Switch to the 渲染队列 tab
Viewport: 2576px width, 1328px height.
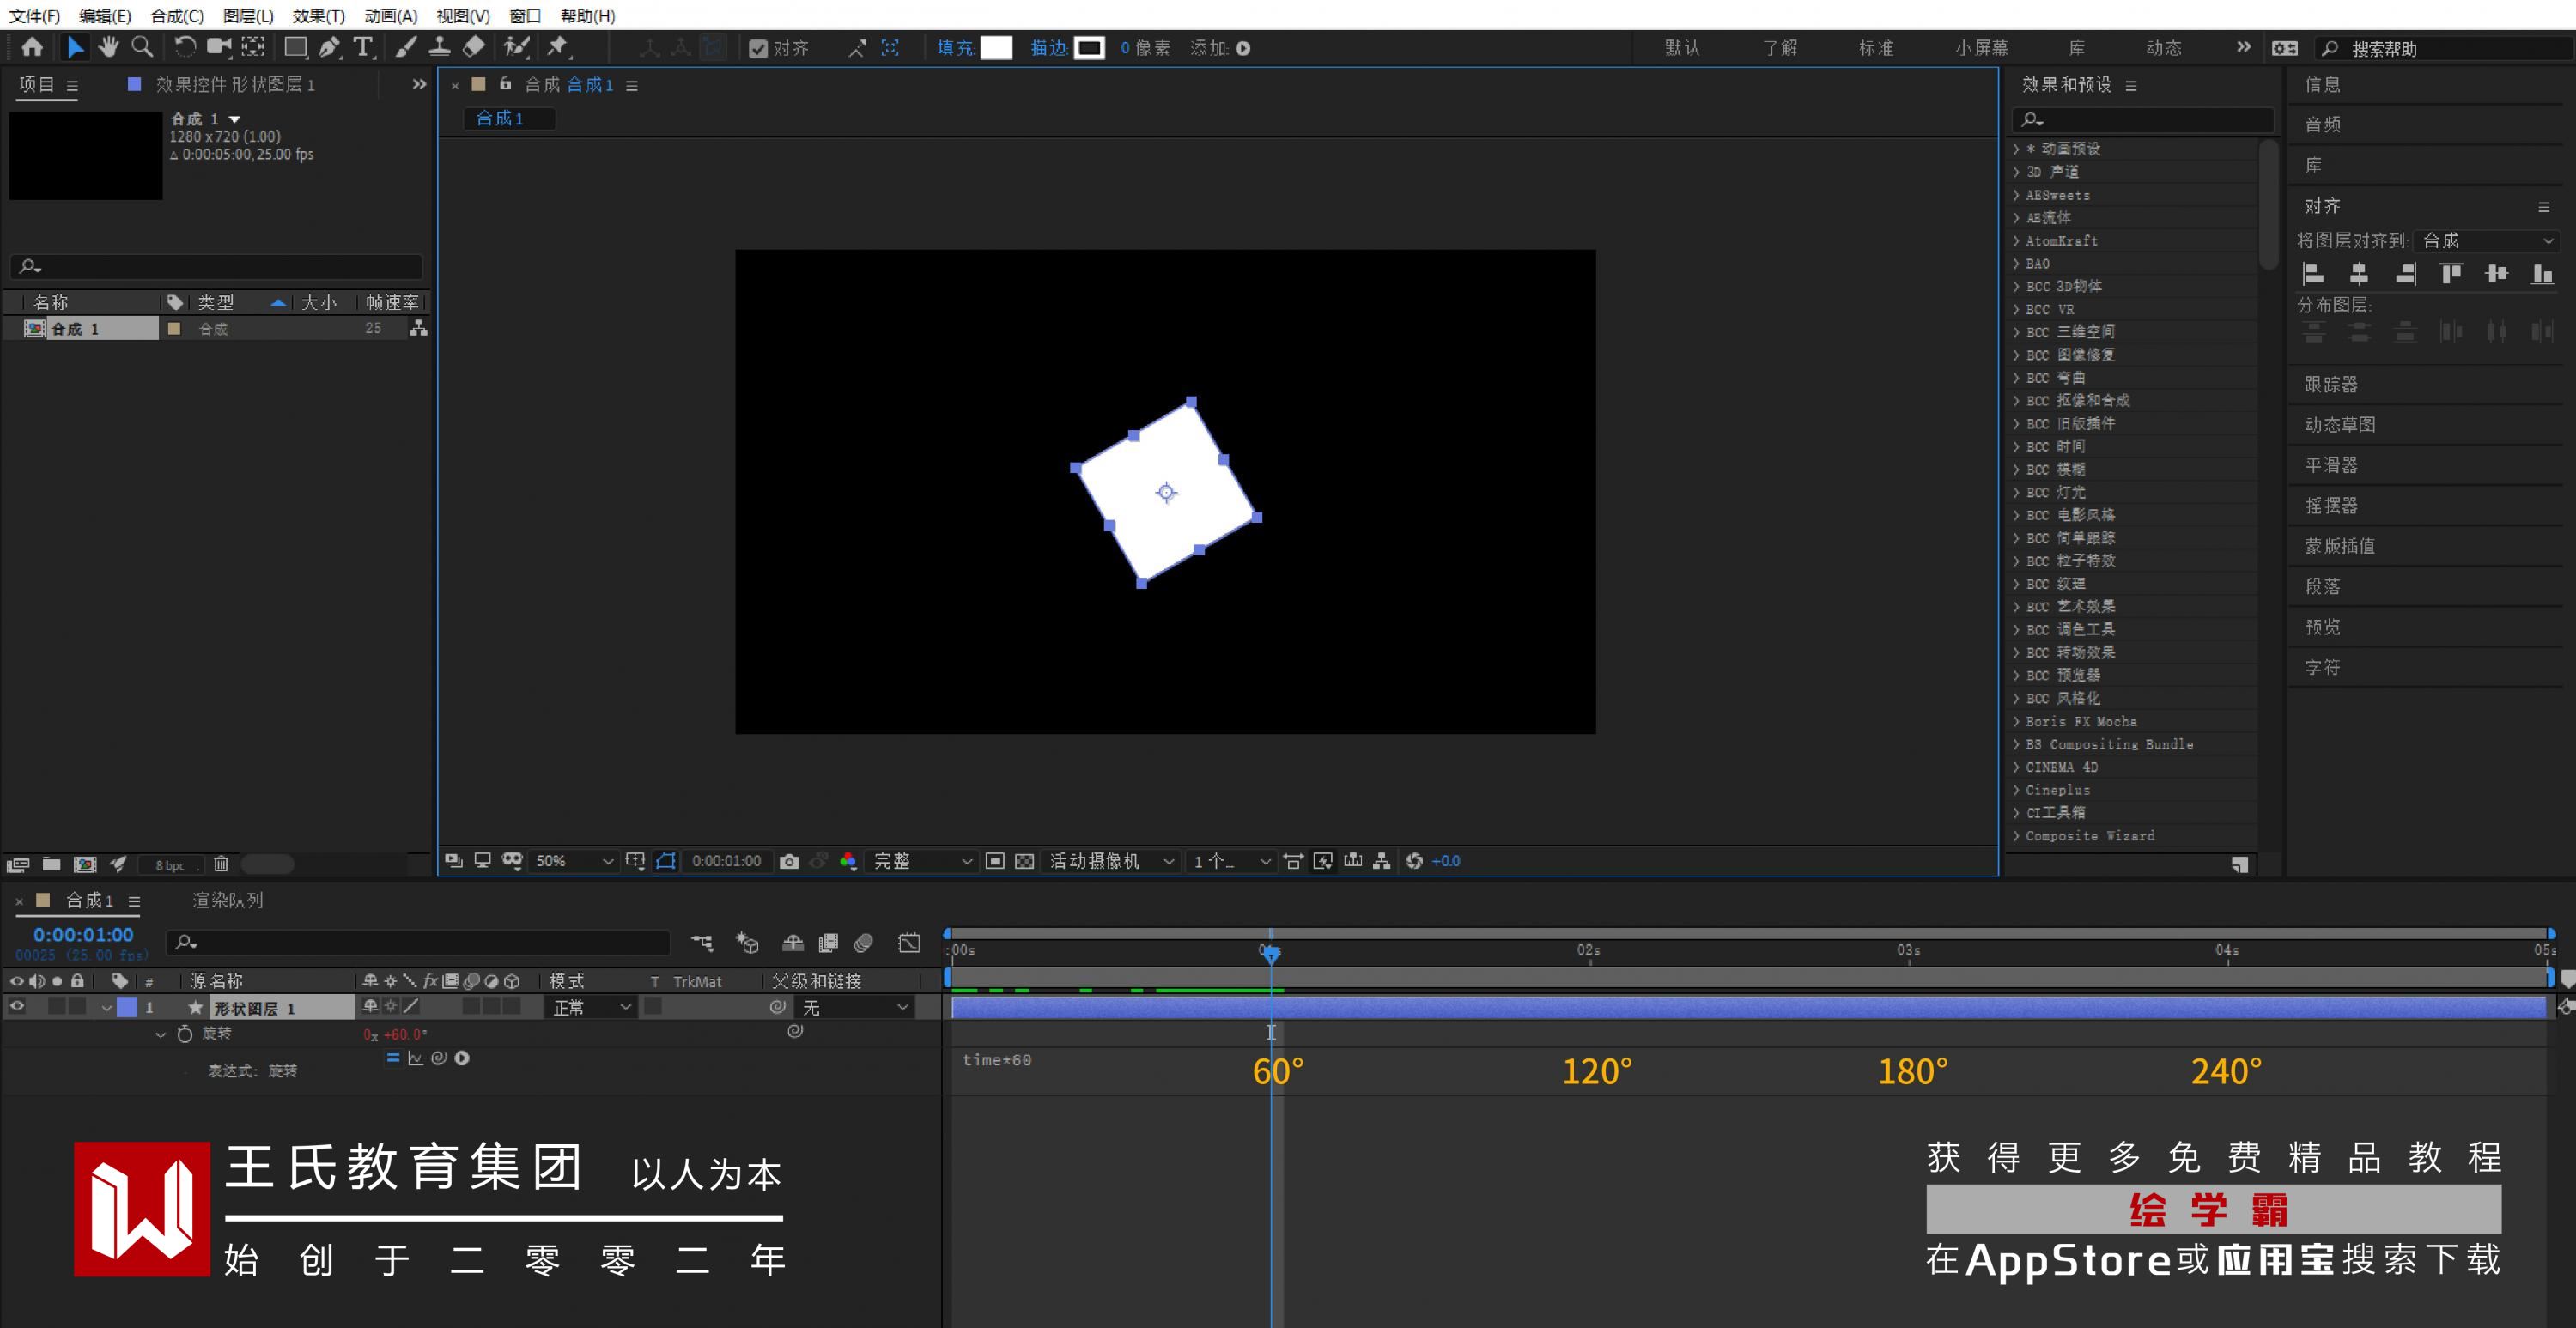(228, 900)
